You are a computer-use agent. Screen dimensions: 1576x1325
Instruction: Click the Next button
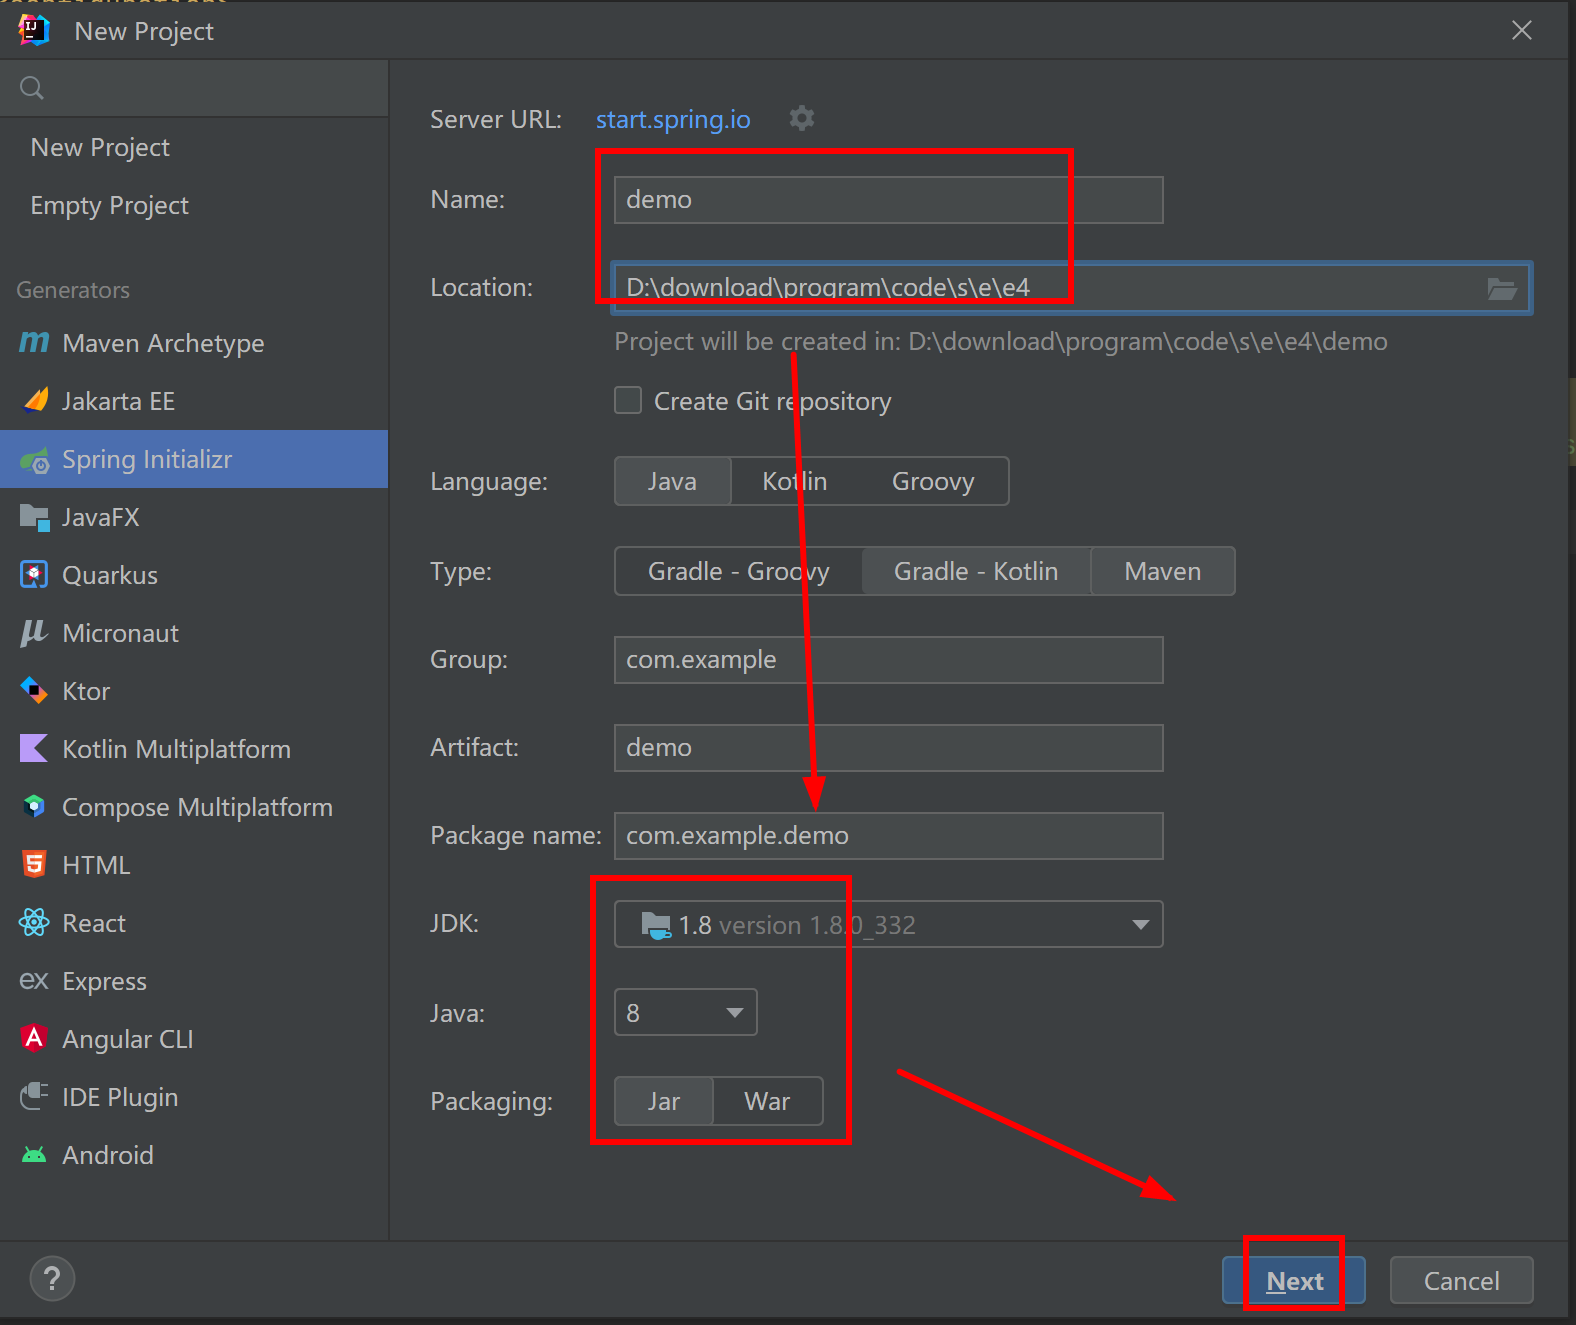[x=1294, y=1280]
